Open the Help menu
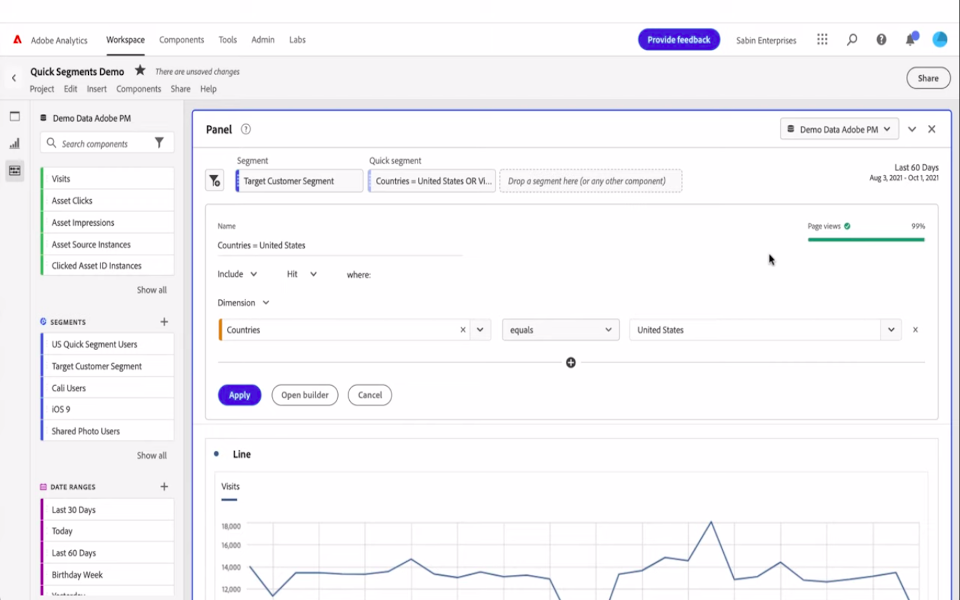Image resolution: width=960 pixels, height=600 pixels. coord(208,89)
